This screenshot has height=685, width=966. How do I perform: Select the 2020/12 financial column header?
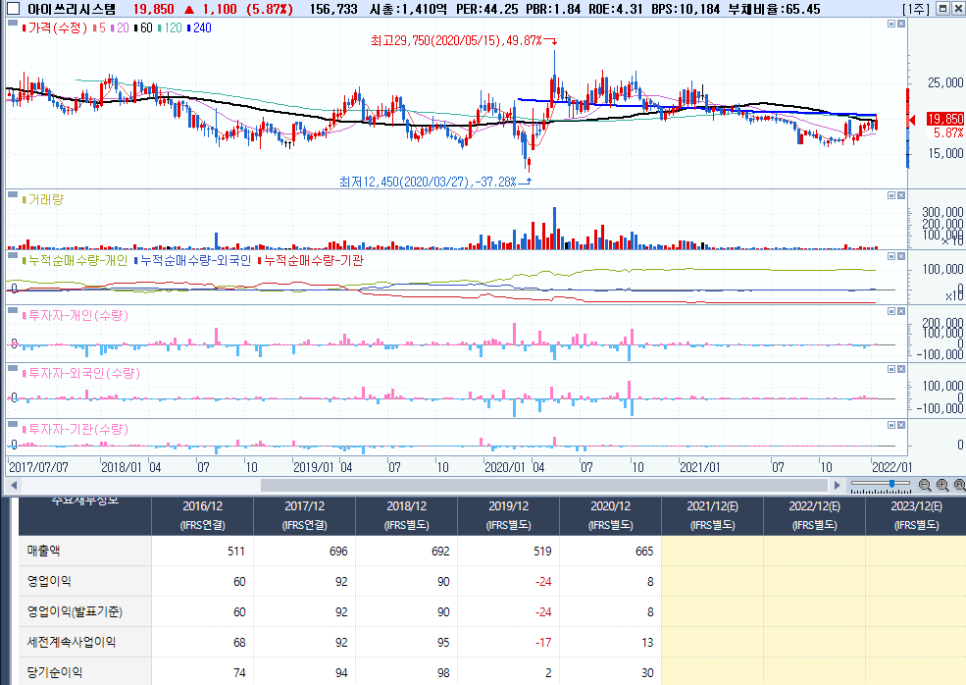610,515
